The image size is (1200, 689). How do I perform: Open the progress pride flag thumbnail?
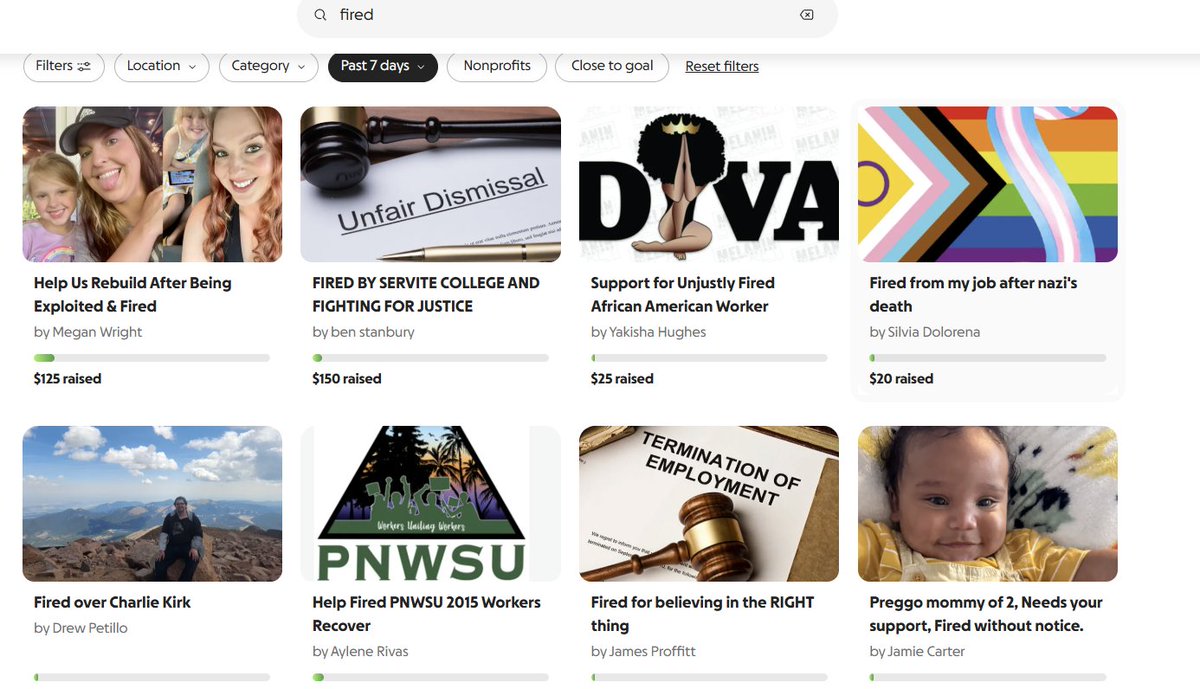coord(987,184)
